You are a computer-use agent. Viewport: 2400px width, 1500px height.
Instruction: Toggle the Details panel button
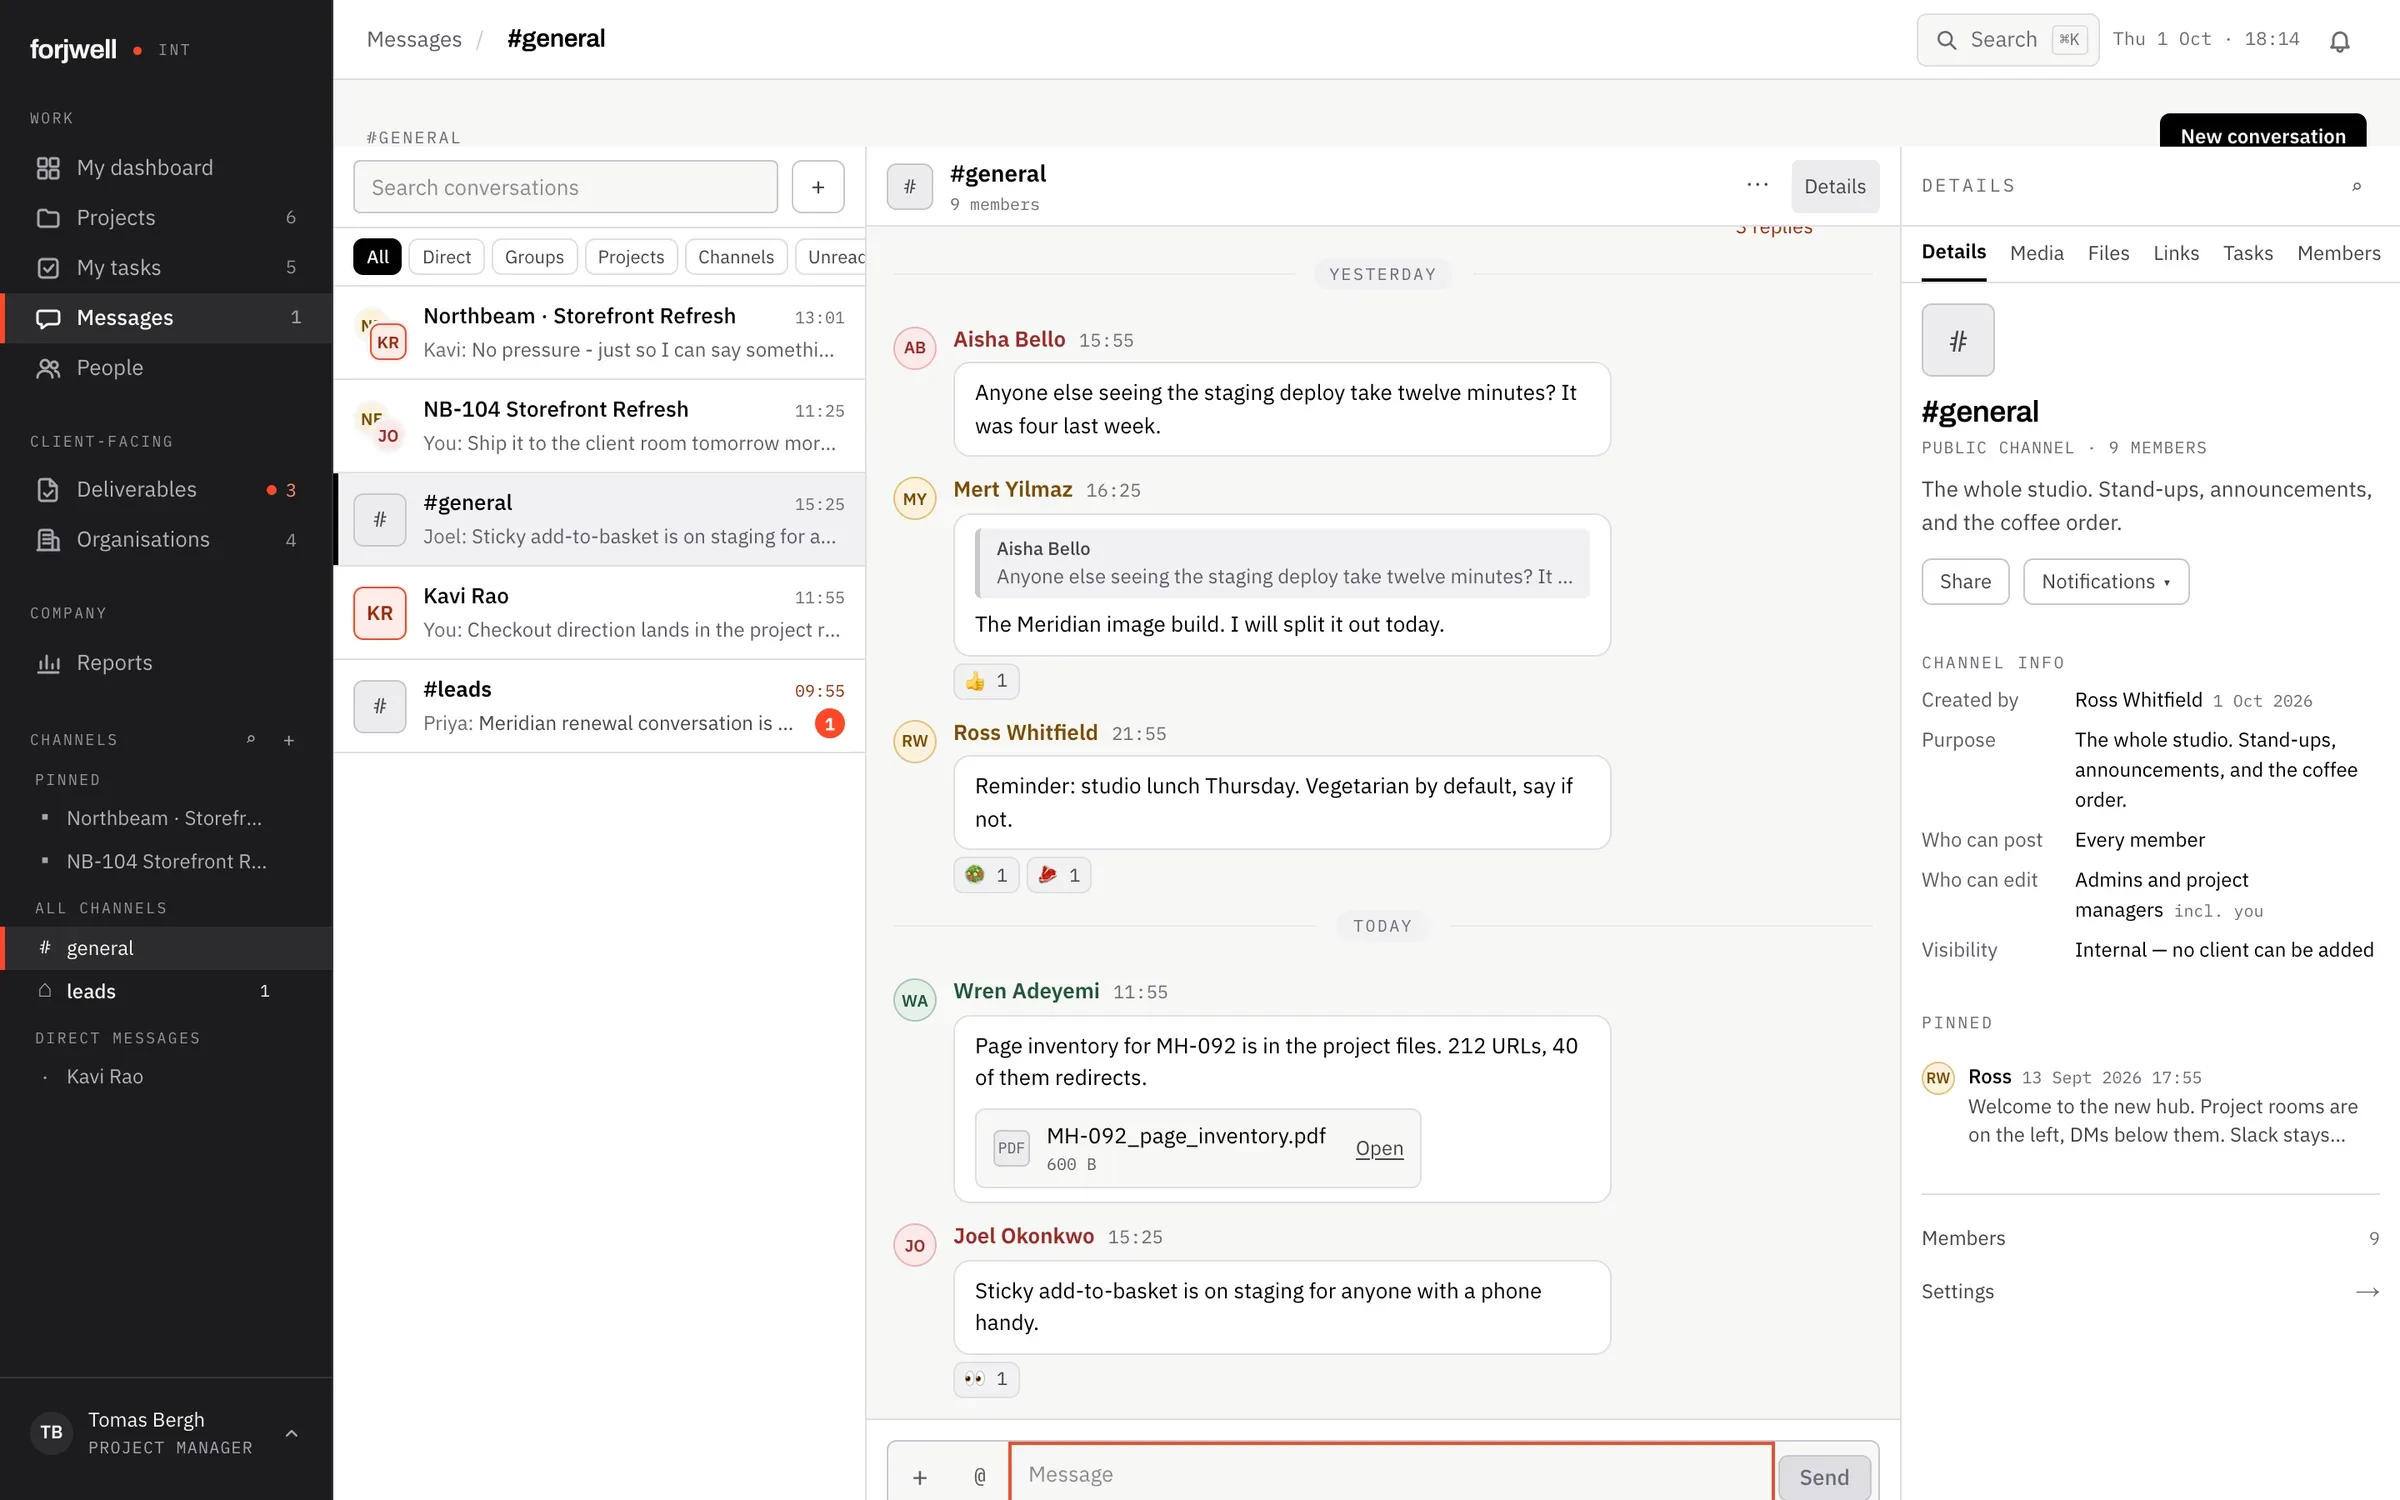[x=1835, y=187]
